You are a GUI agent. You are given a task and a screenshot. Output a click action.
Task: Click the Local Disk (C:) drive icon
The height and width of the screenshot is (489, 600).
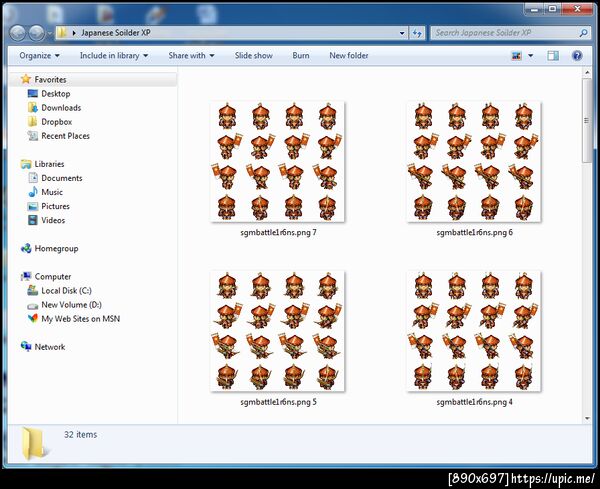click(x=33, y=290)
